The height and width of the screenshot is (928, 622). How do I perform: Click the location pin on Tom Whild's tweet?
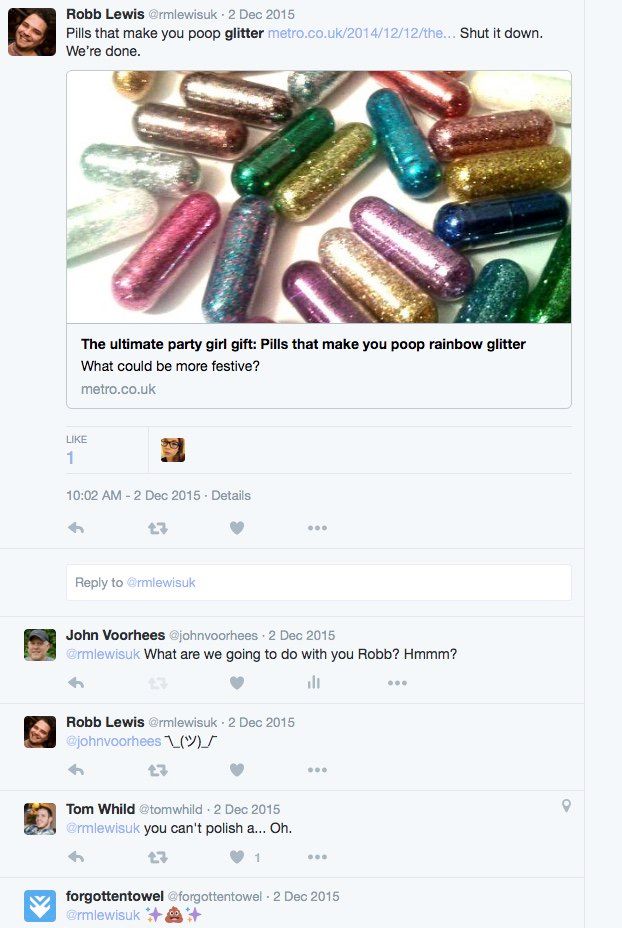pyautogui.click(x=566, y=806)
